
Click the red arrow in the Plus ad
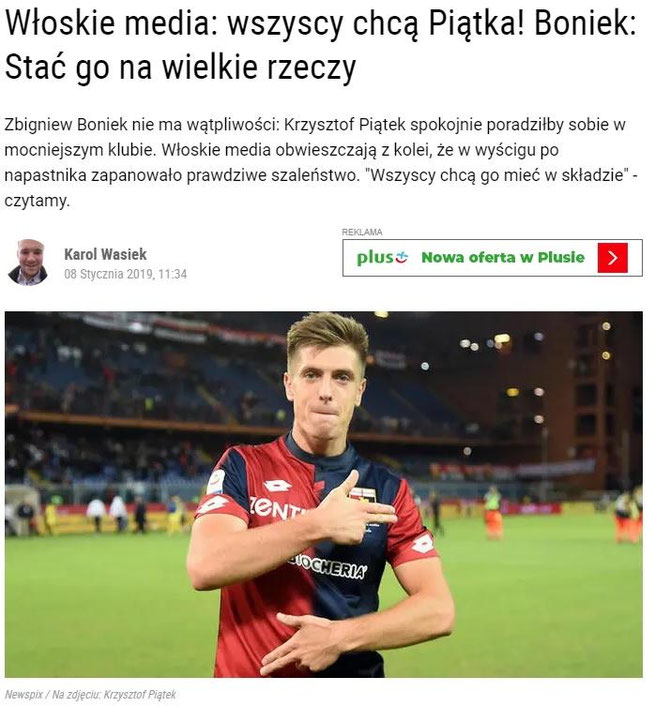pos(613,257)
